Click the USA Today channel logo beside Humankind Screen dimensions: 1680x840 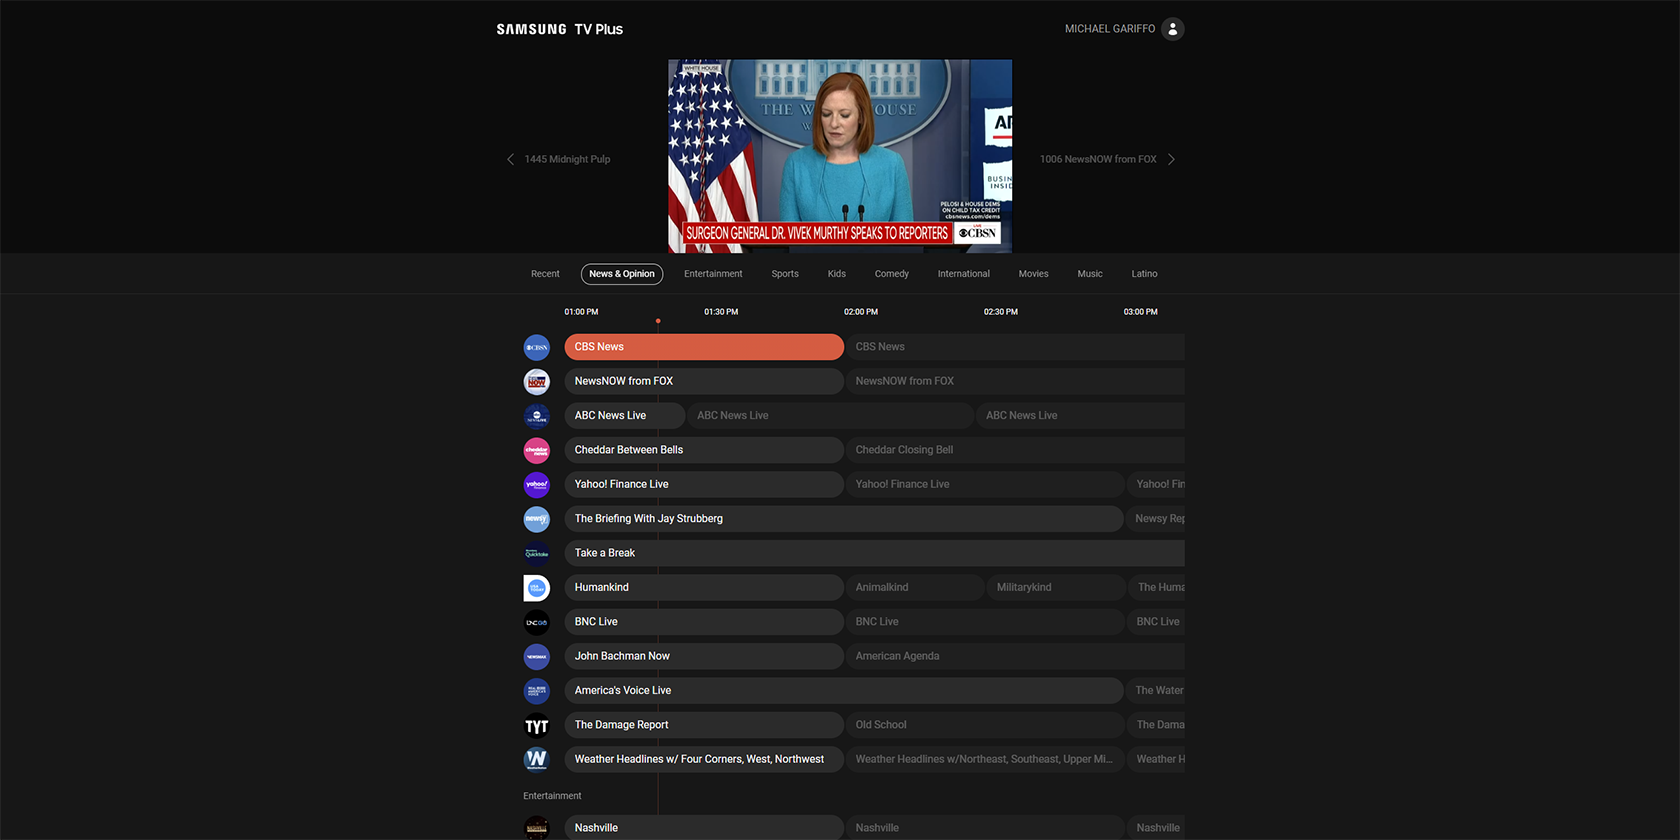coord(537,588)
